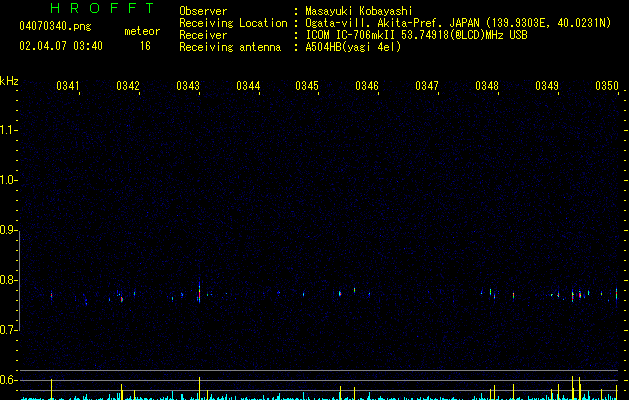This screenshot has width=629, height=400.
Task: Click the meteor label
Action: point(142,31)
